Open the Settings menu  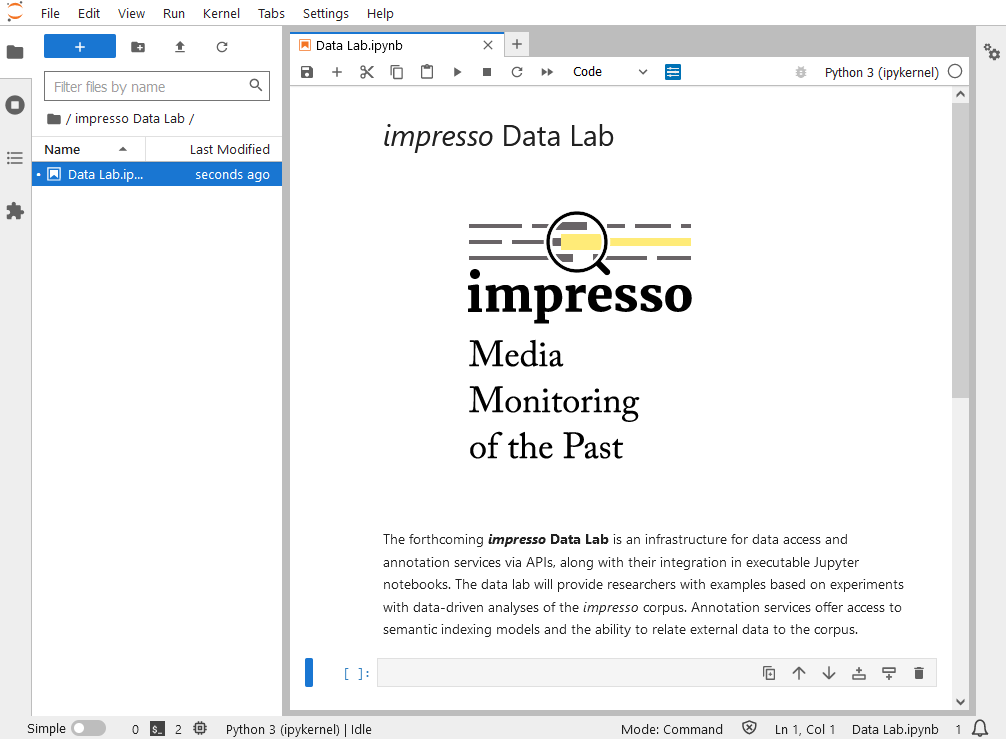[x=325, y=13]
